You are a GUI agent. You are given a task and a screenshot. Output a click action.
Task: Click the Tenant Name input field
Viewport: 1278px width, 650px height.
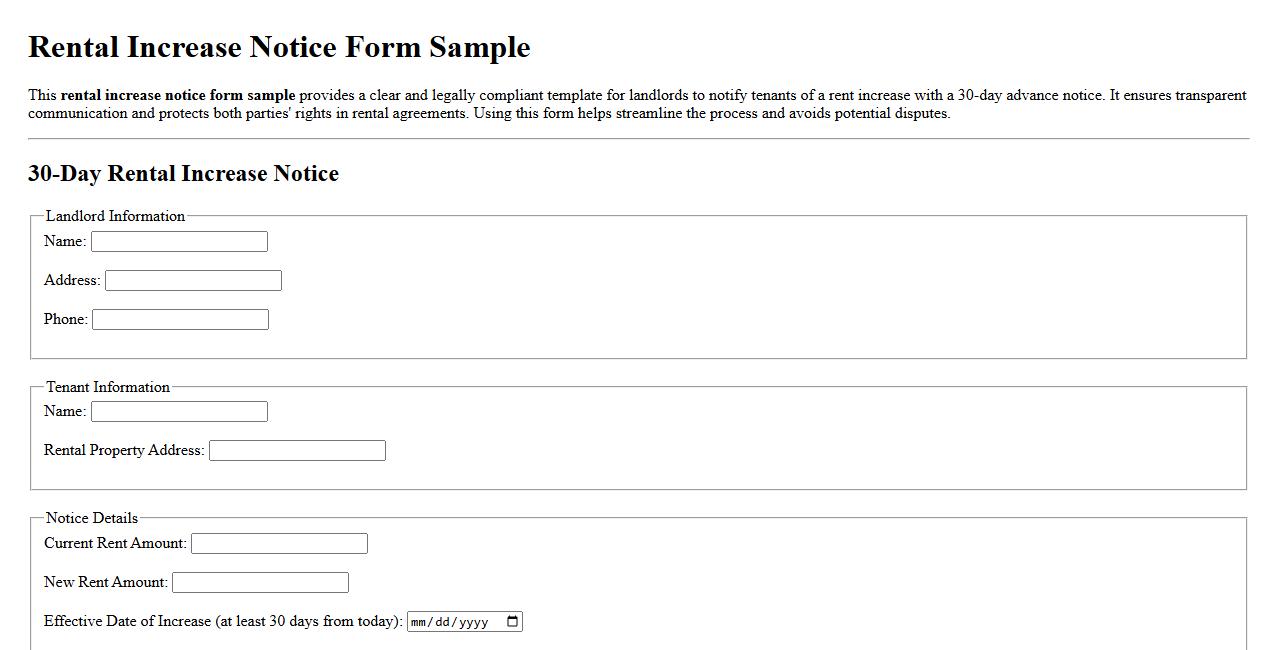tap(178, 411)
